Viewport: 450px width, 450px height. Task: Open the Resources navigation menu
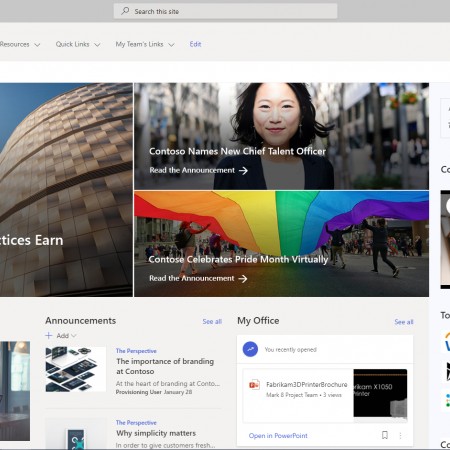click(15, 44)
